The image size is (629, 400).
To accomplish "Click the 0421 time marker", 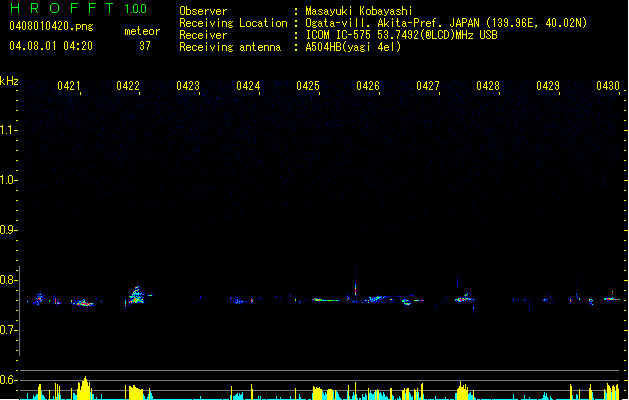I will pyautogui.click(x=69, y=86).
